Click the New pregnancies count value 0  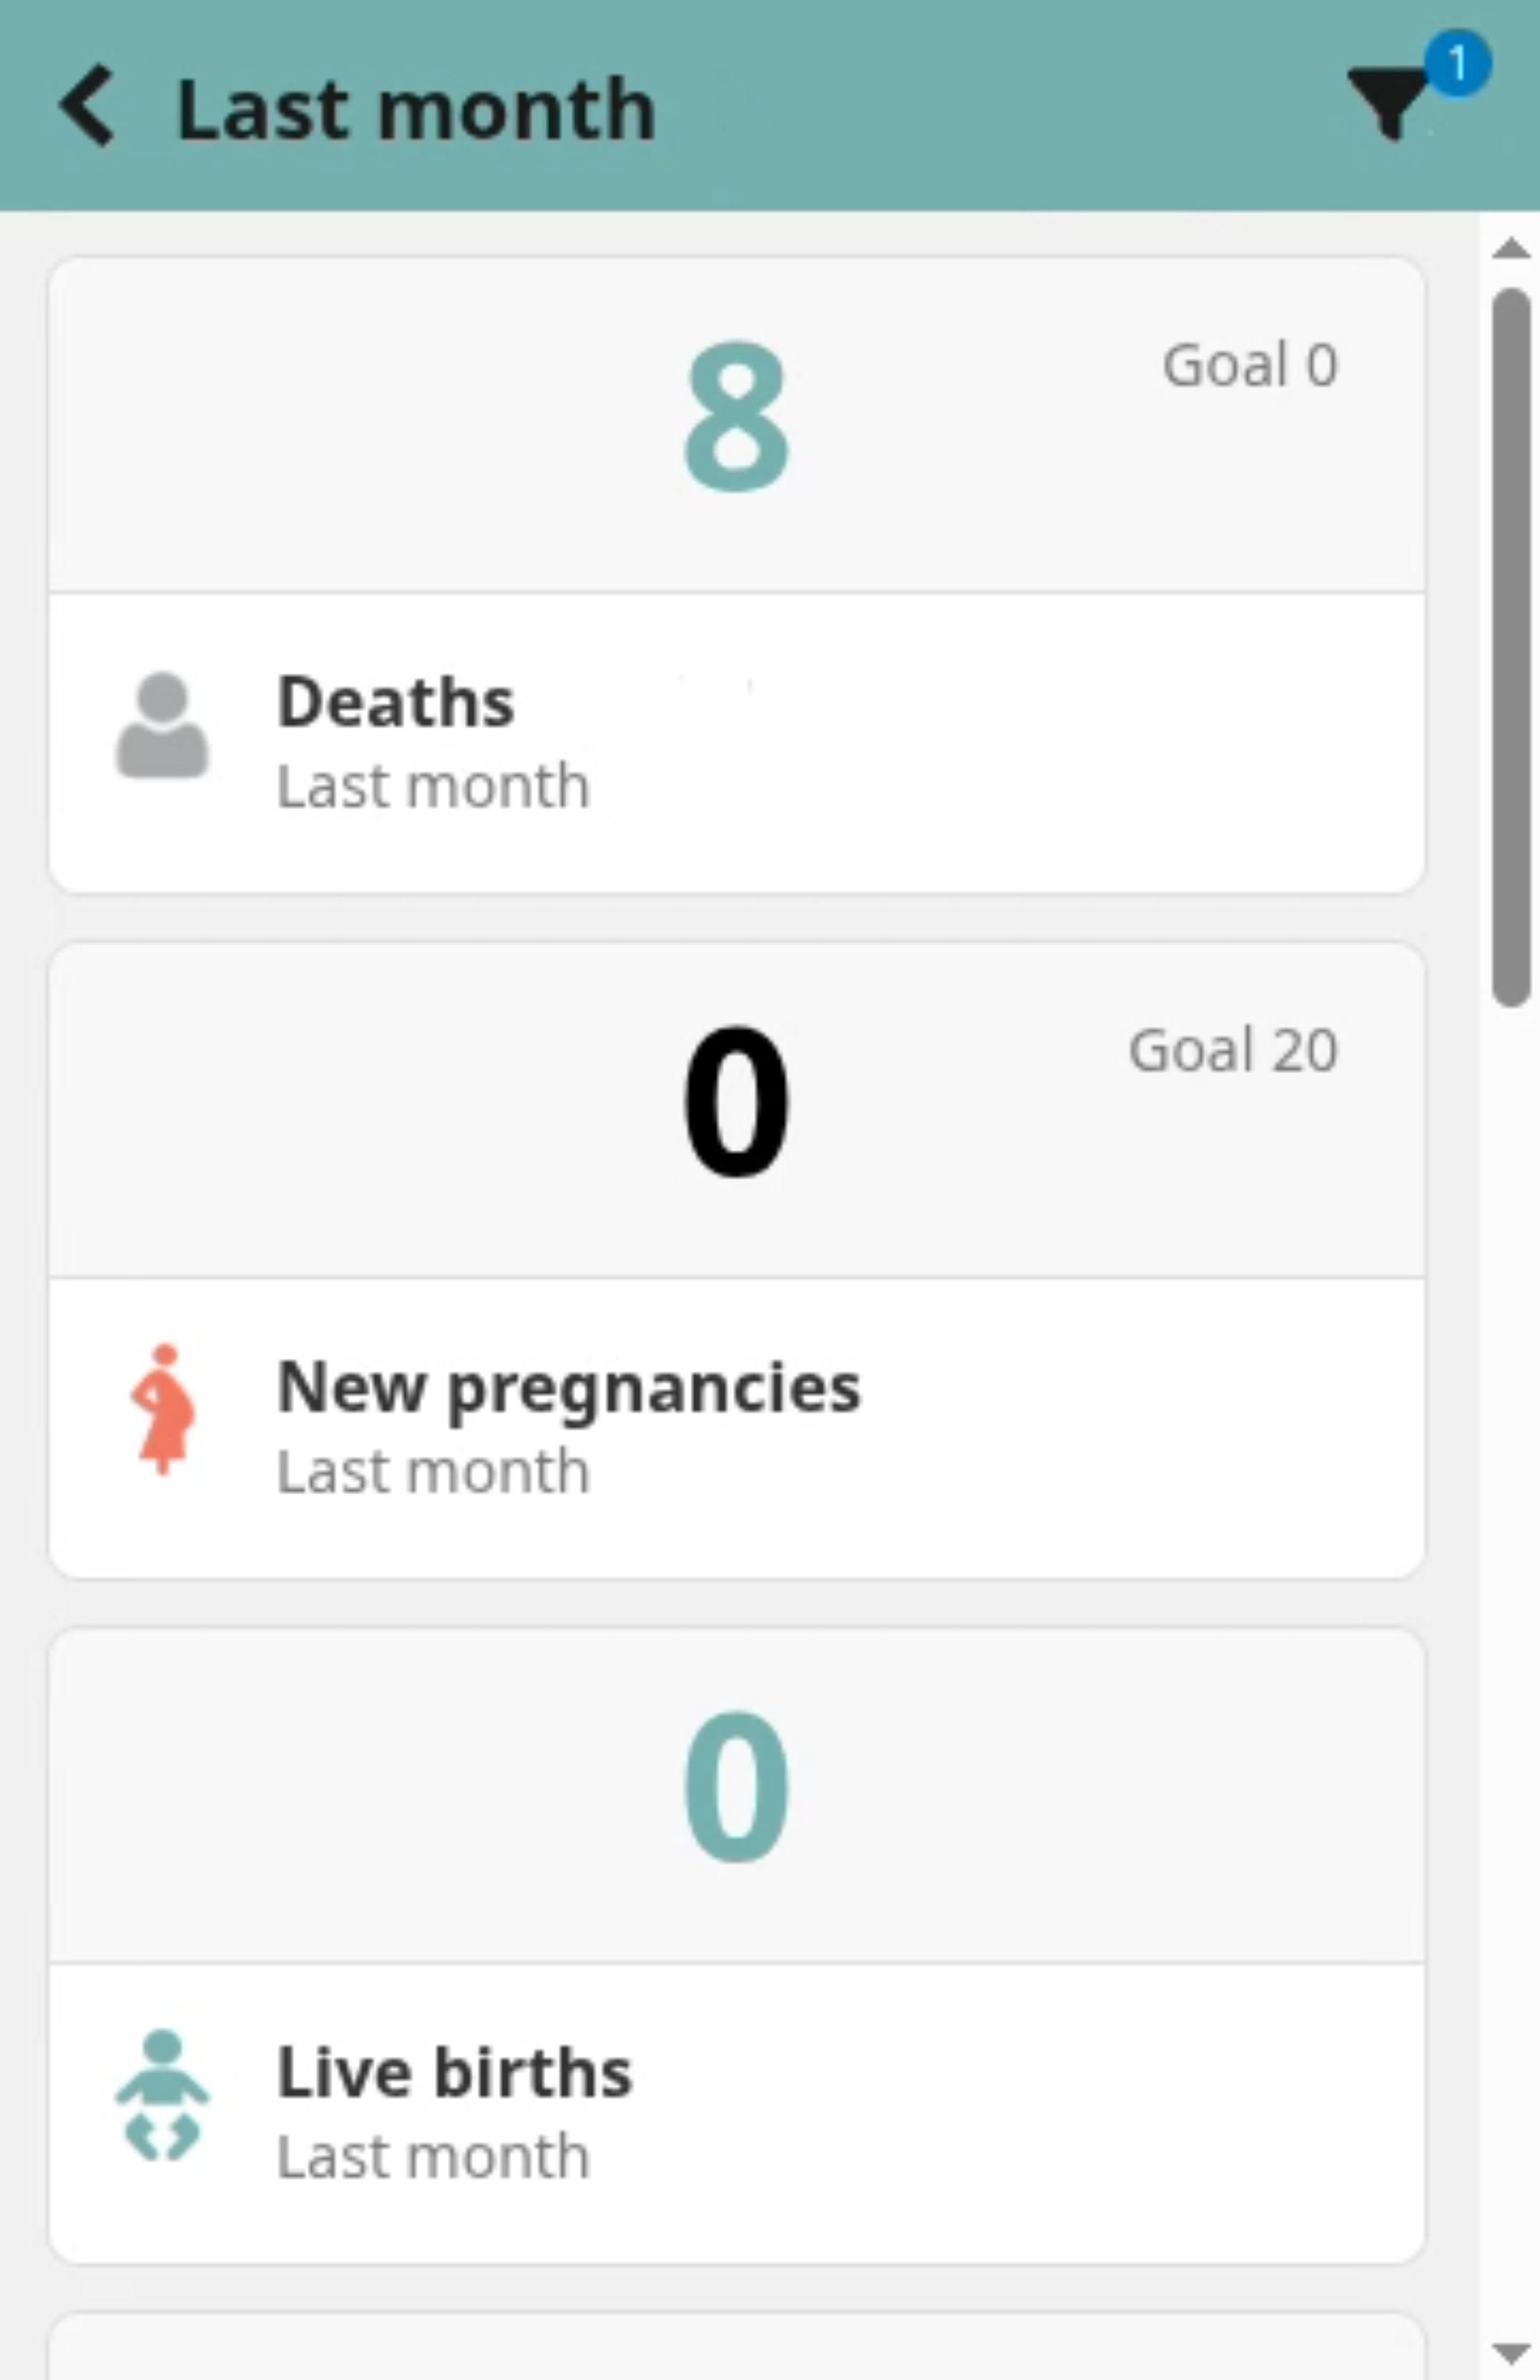pos(737,1102)
